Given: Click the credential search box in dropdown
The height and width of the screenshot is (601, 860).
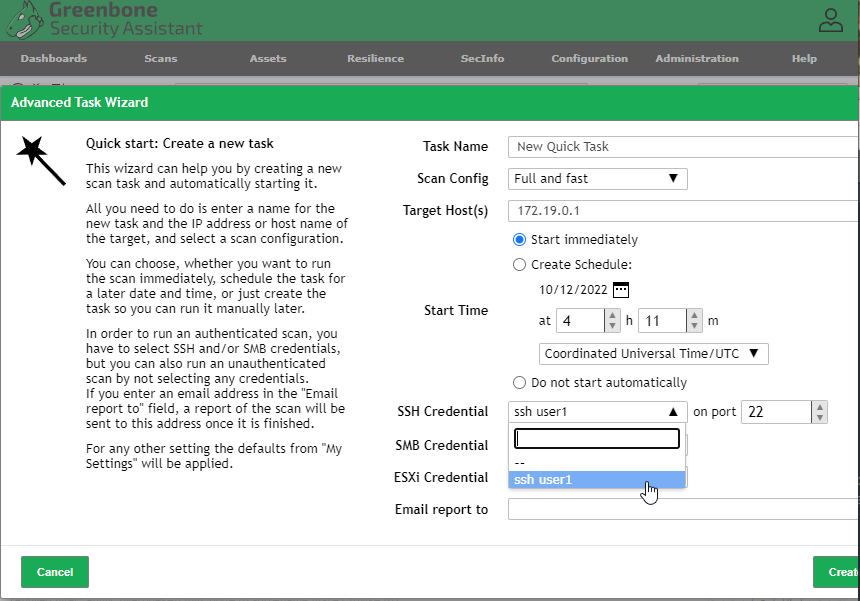Looking at the screenshot, I should [597, 439].
